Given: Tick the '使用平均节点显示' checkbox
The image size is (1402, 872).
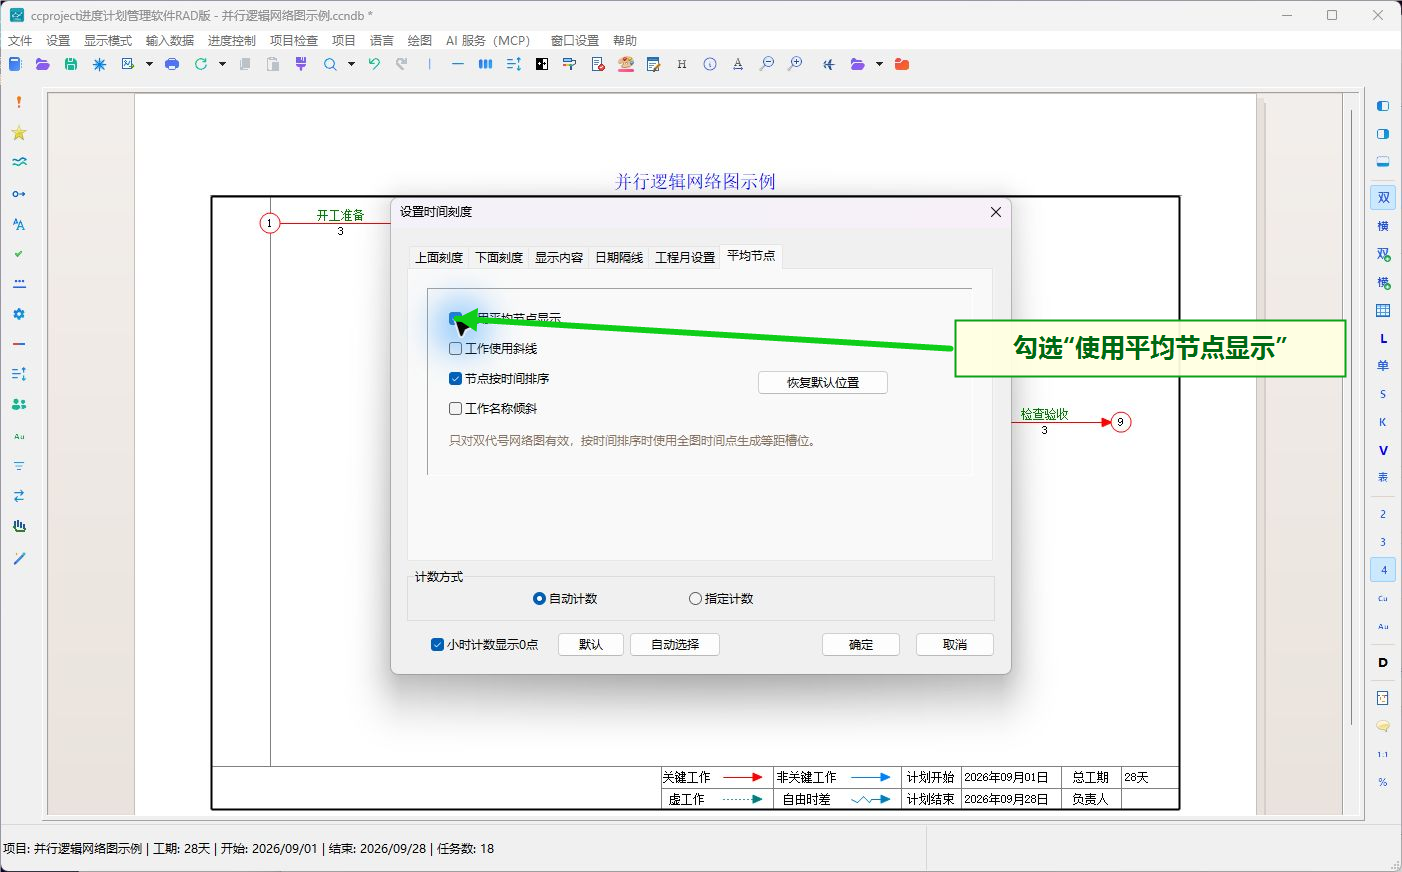Looking at the screenshot, I should point(456,318).
